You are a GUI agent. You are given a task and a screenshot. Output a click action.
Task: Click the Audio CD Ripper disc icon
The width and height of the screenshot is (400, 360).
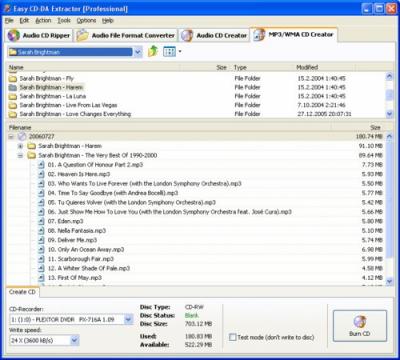pos(14,35)
